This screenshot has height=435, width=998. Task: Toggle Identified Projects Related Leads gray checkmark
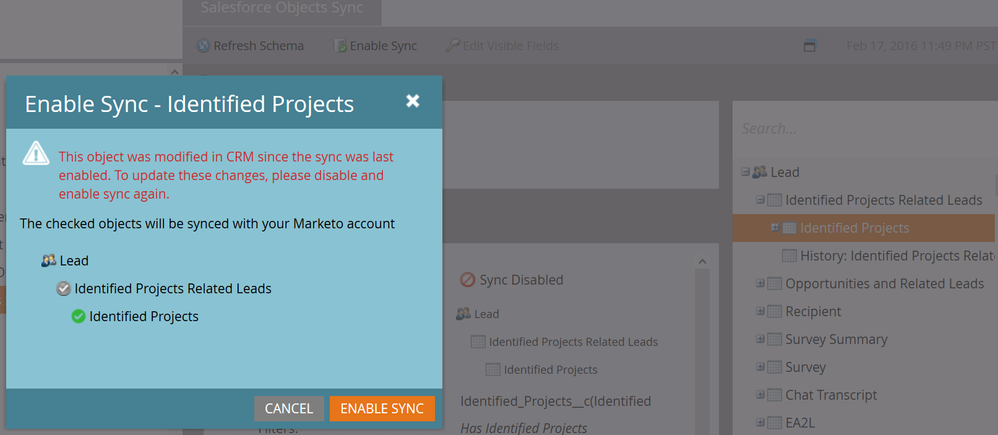64,289
